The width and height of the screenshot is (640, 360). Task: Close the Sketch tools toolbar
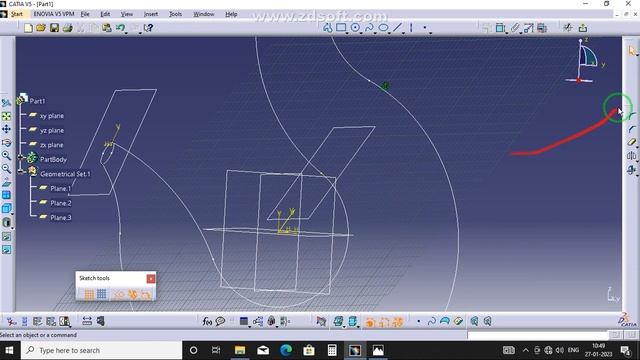click(151, 278)
